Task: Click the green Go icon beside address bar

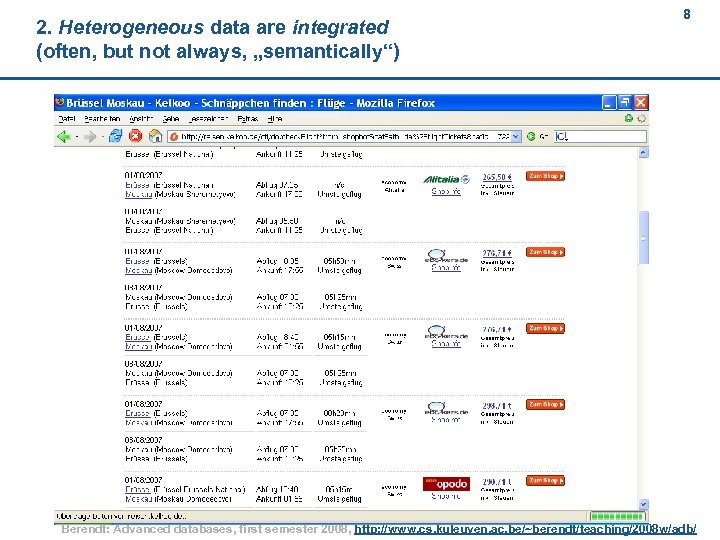Action: pos(531,136)
